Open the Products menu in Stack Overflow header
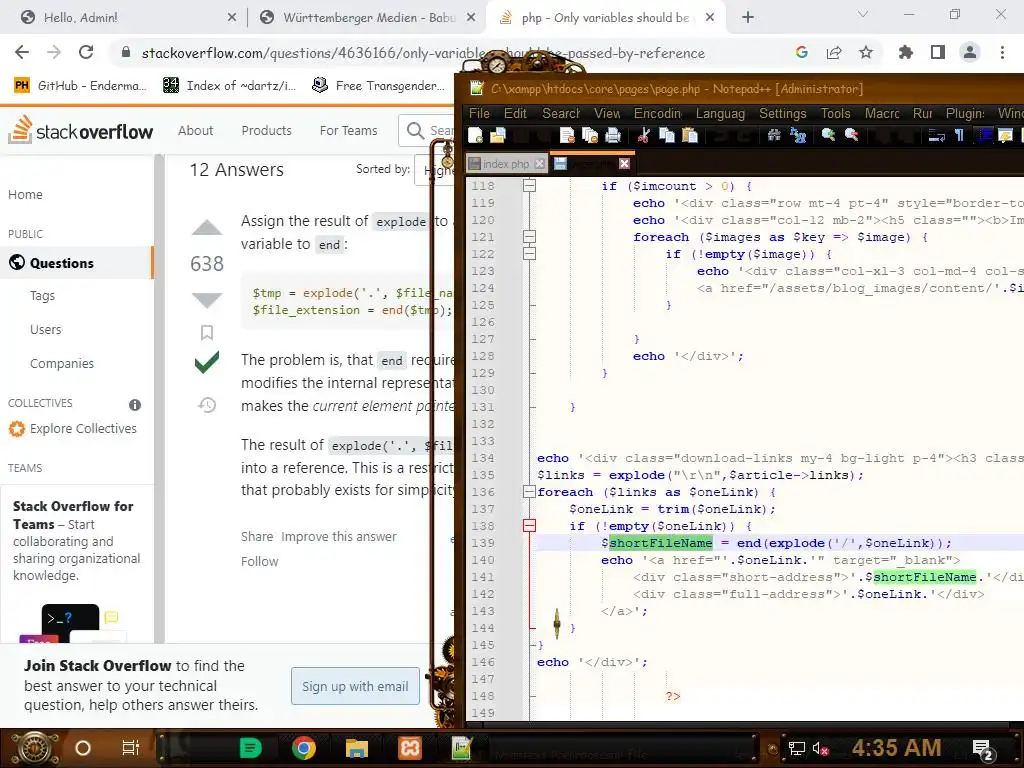1024x768 pixels. pyautogui.click(x=266, y=131)
